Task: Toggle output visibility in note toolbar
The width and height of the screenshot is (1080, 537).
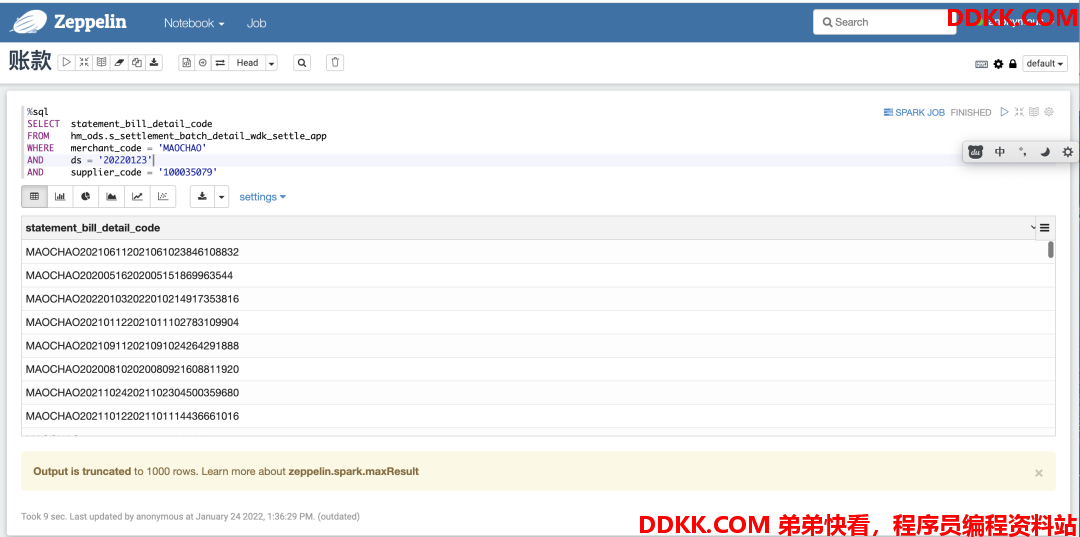Action: [x=102, y=63]
